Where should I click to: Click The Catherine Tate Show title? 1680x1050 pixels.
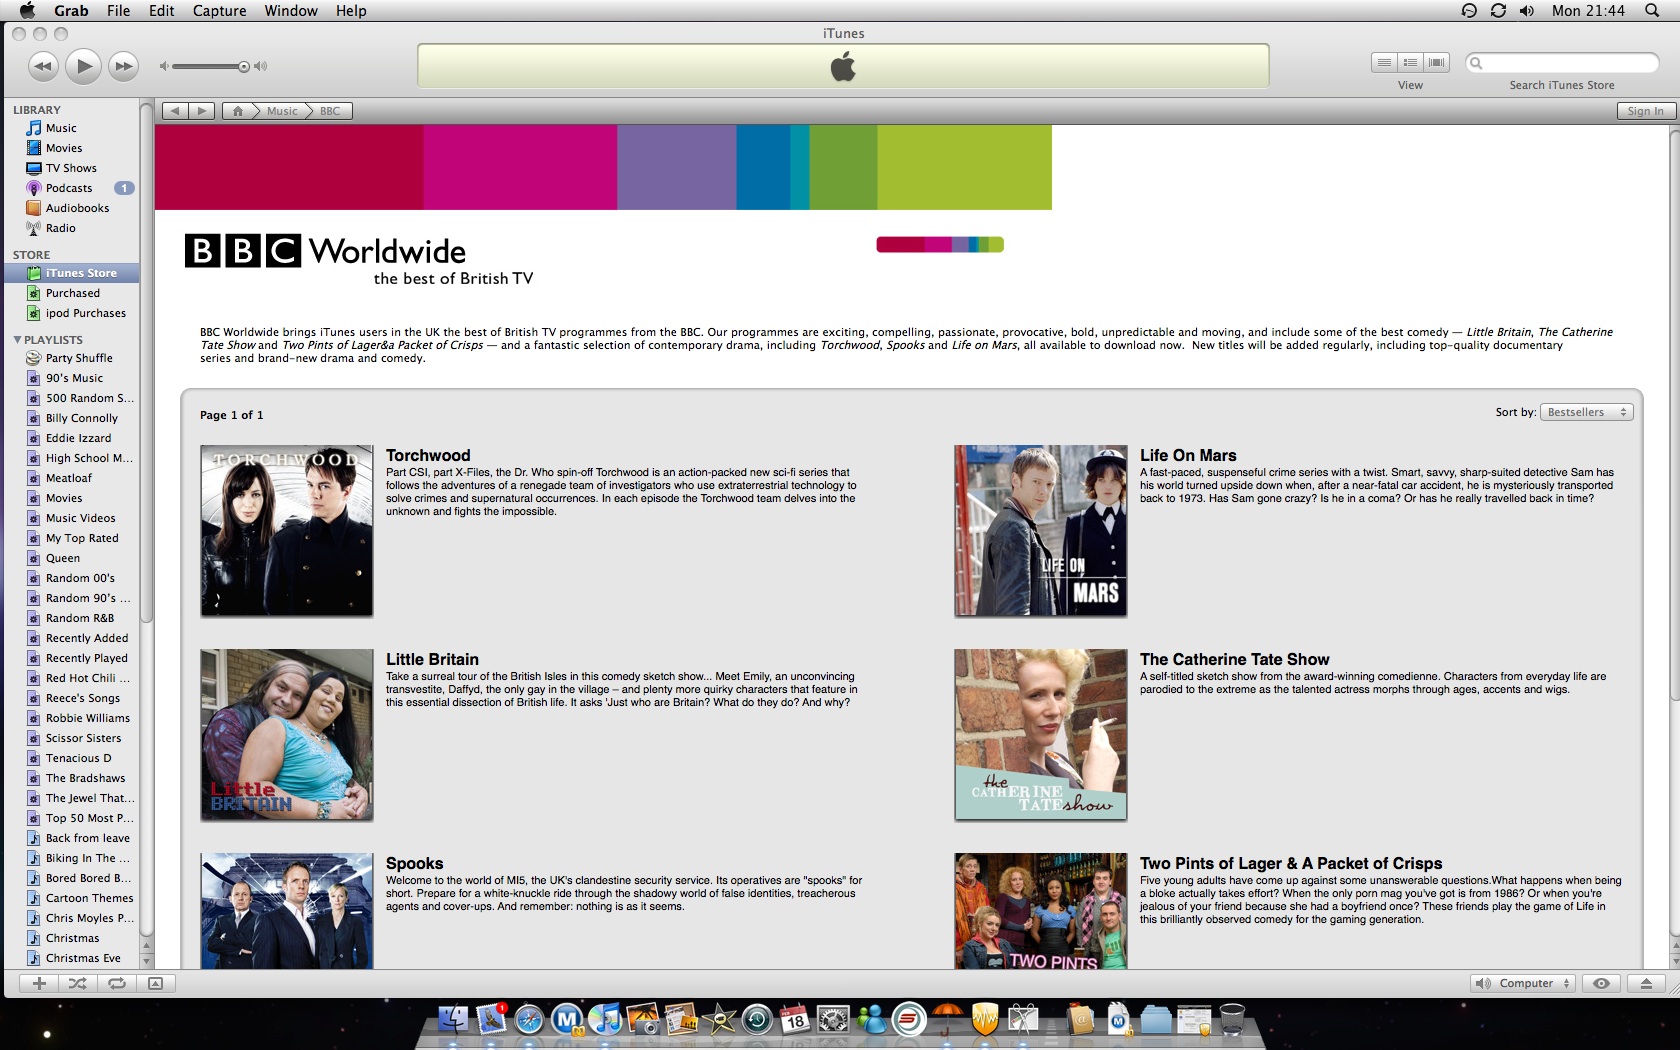(1235, 659)
